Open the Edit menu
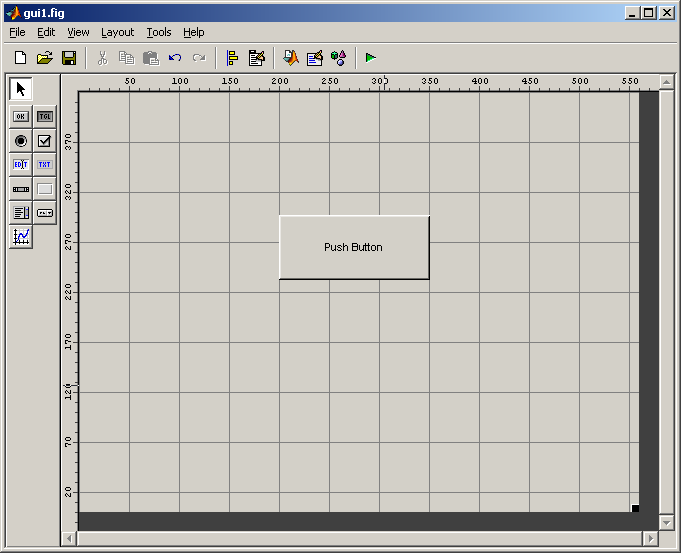This screenshot has width=681, height=553. click(46, 33)
